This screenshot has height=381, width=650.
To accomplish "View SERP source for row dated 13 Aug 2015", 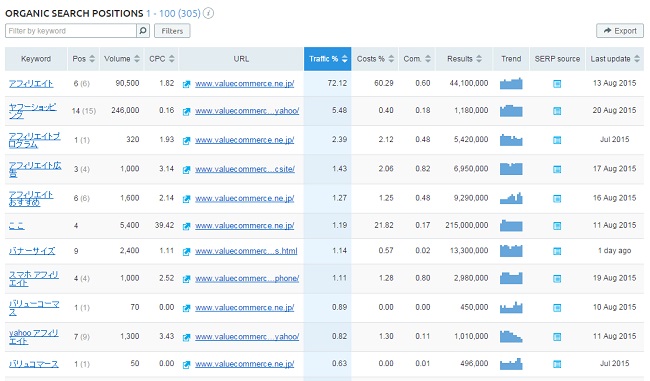I will (557, 84).
